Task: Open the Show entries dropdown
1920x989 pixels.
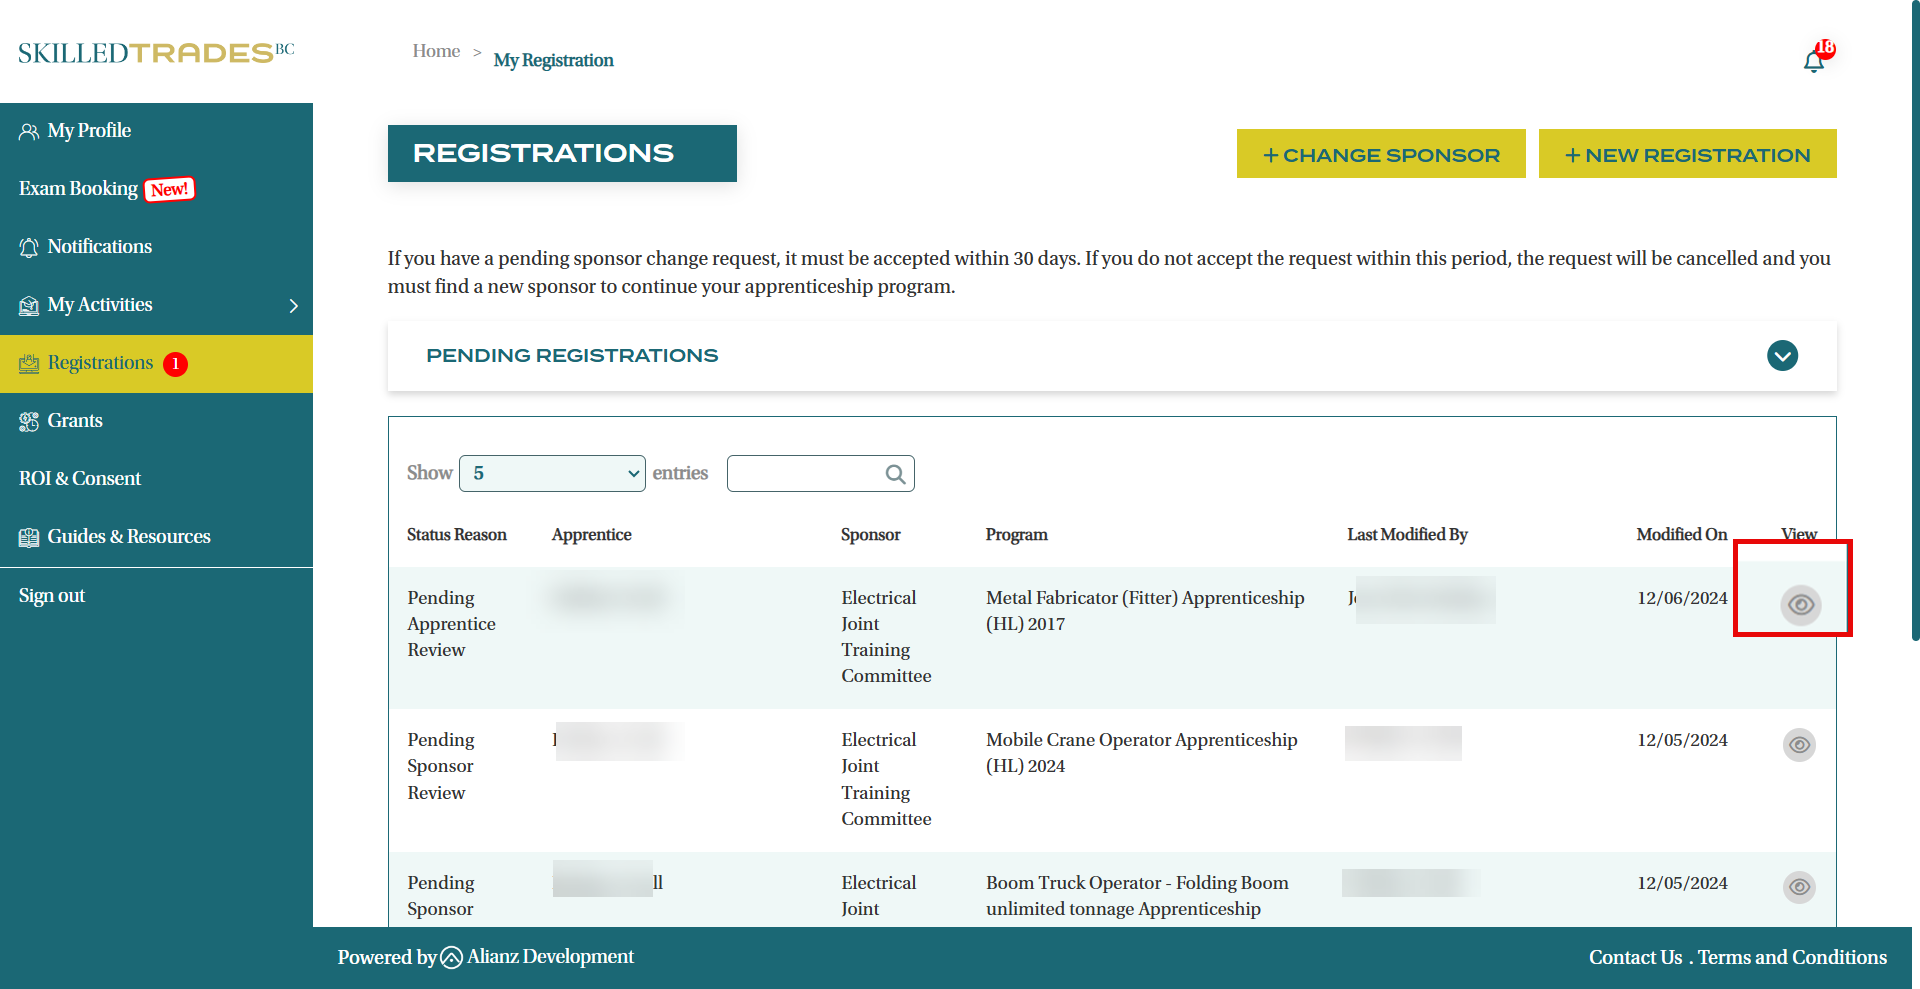Action: tap(552, 474)
